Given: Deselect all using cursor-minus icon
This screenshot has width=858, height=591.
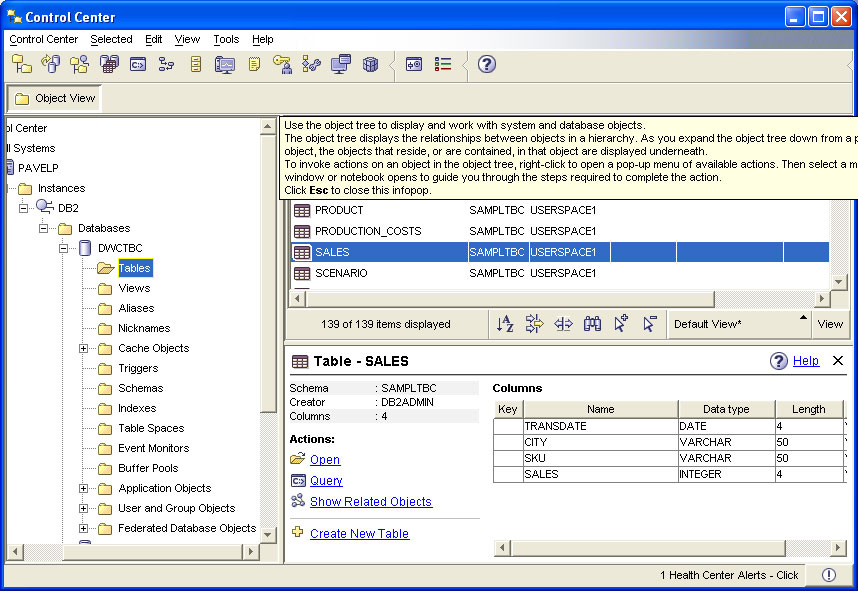Looking at the screenshot, I should click(650, 324).
